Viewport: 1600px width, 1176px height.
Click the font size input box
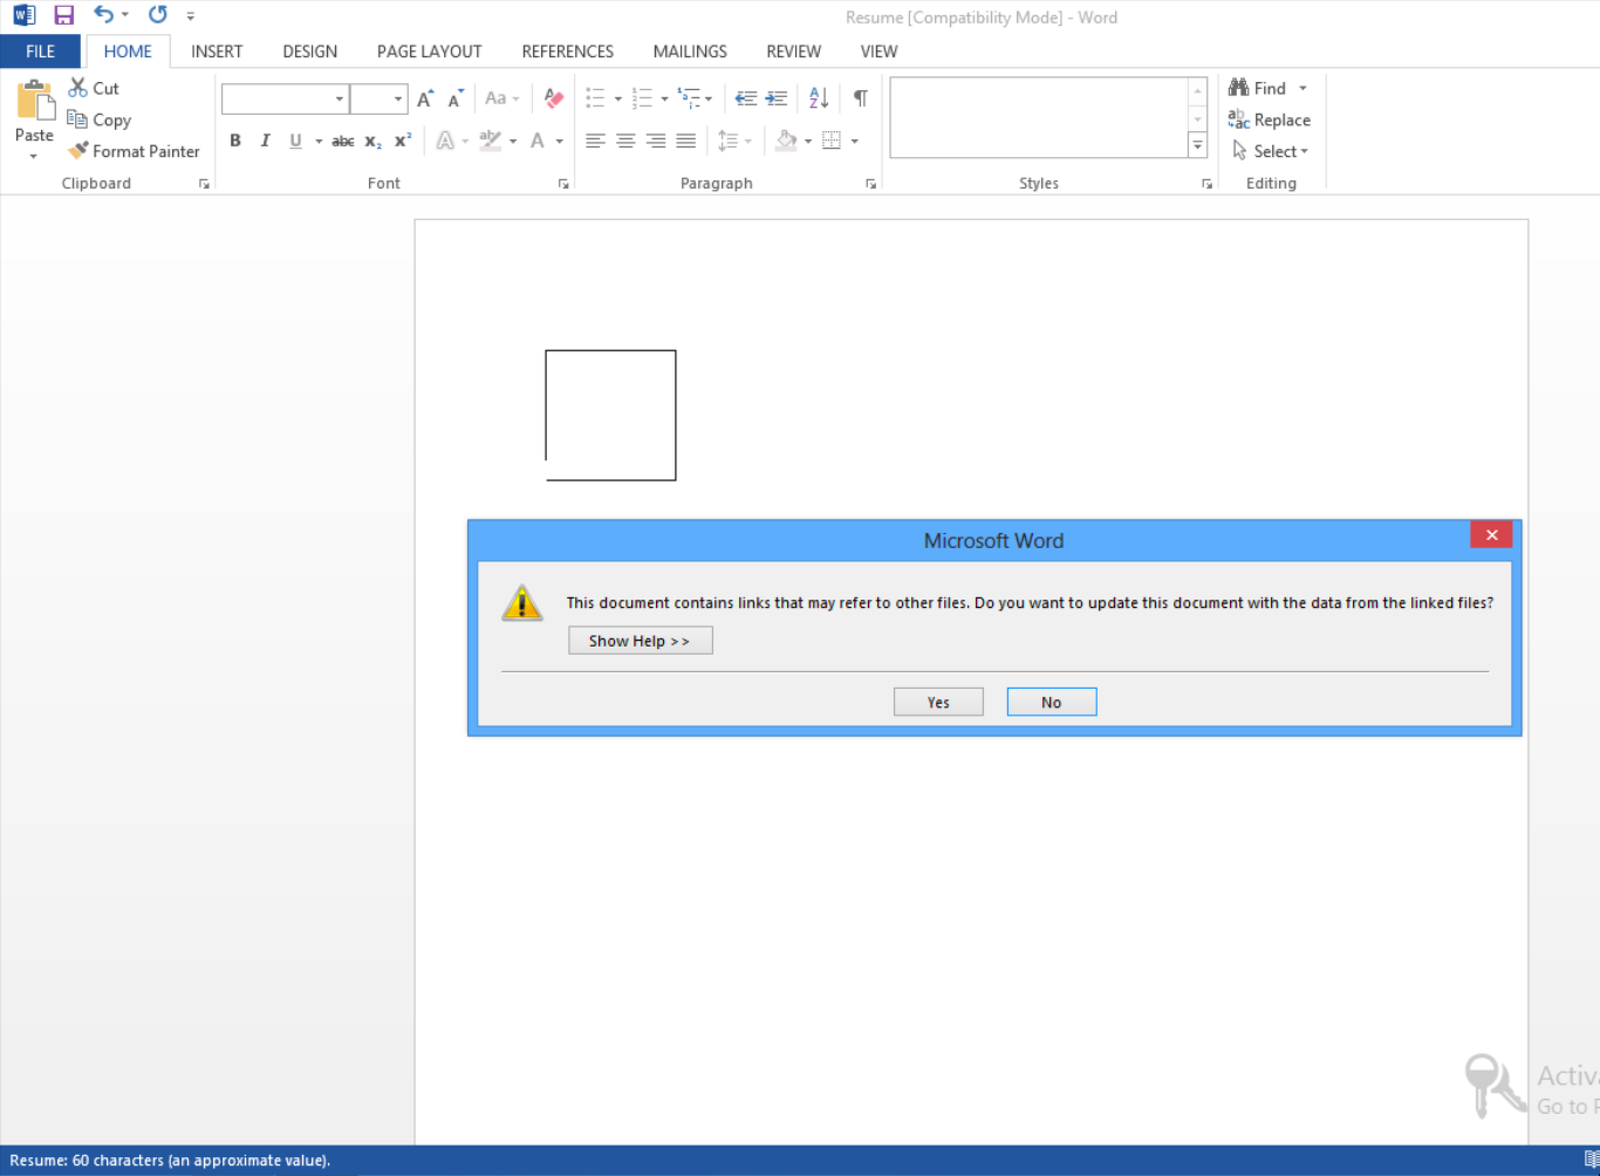coord(370,99)
